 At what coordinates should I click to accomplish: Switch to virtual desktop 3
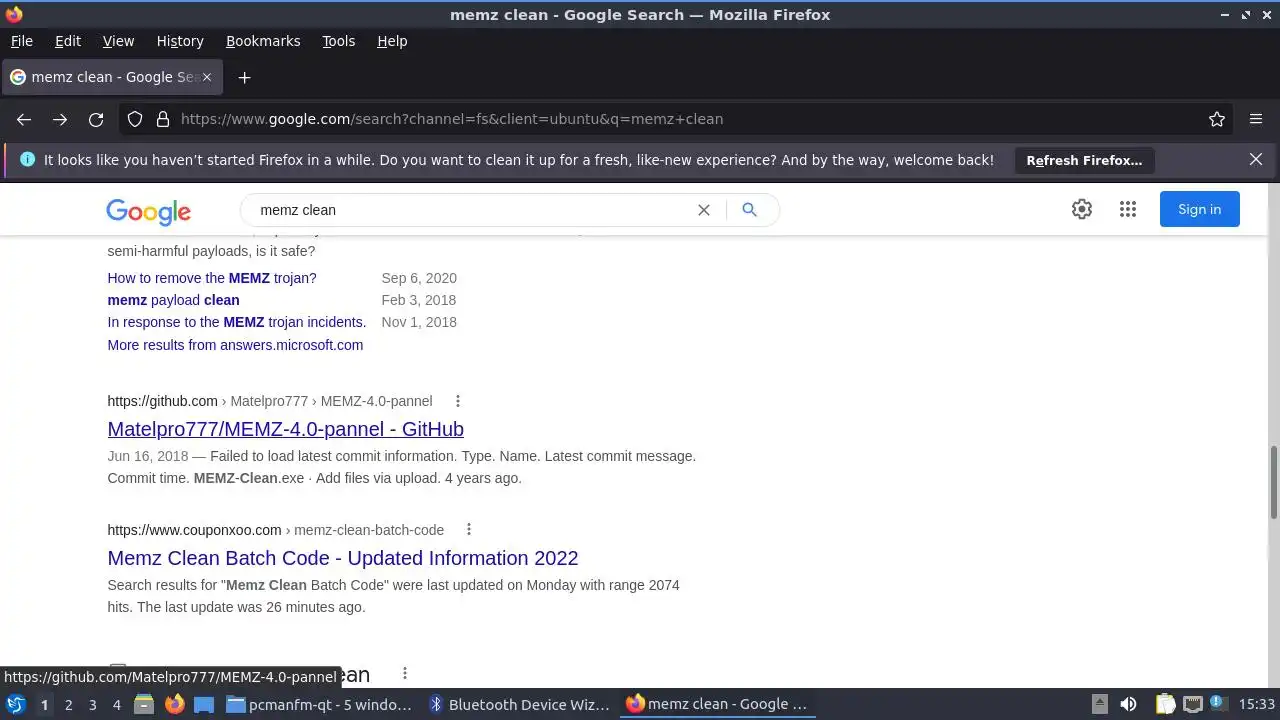[92, 704]
